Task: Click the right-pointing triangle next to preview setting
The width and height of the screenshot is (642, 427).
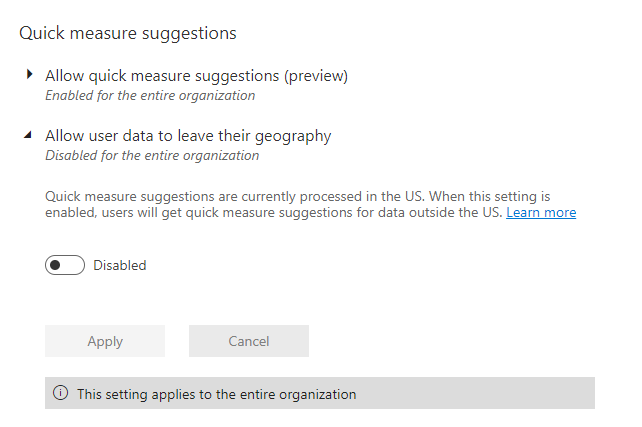Action: click(29, 75)
